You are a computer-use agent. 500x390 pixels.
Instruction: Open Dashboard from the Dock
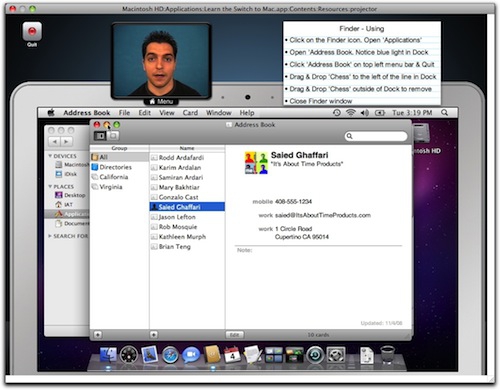(129, 355)
